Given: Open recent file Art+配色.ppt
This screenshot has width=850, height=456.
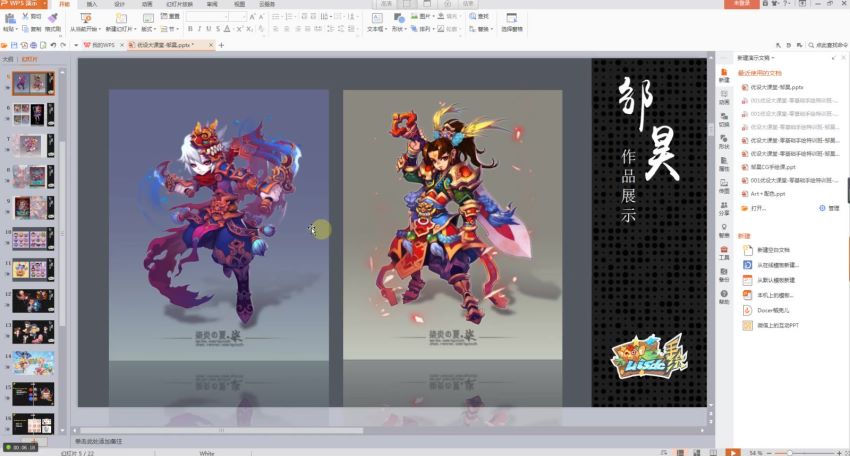Looking at the screenshot, I should coord(763,194).
